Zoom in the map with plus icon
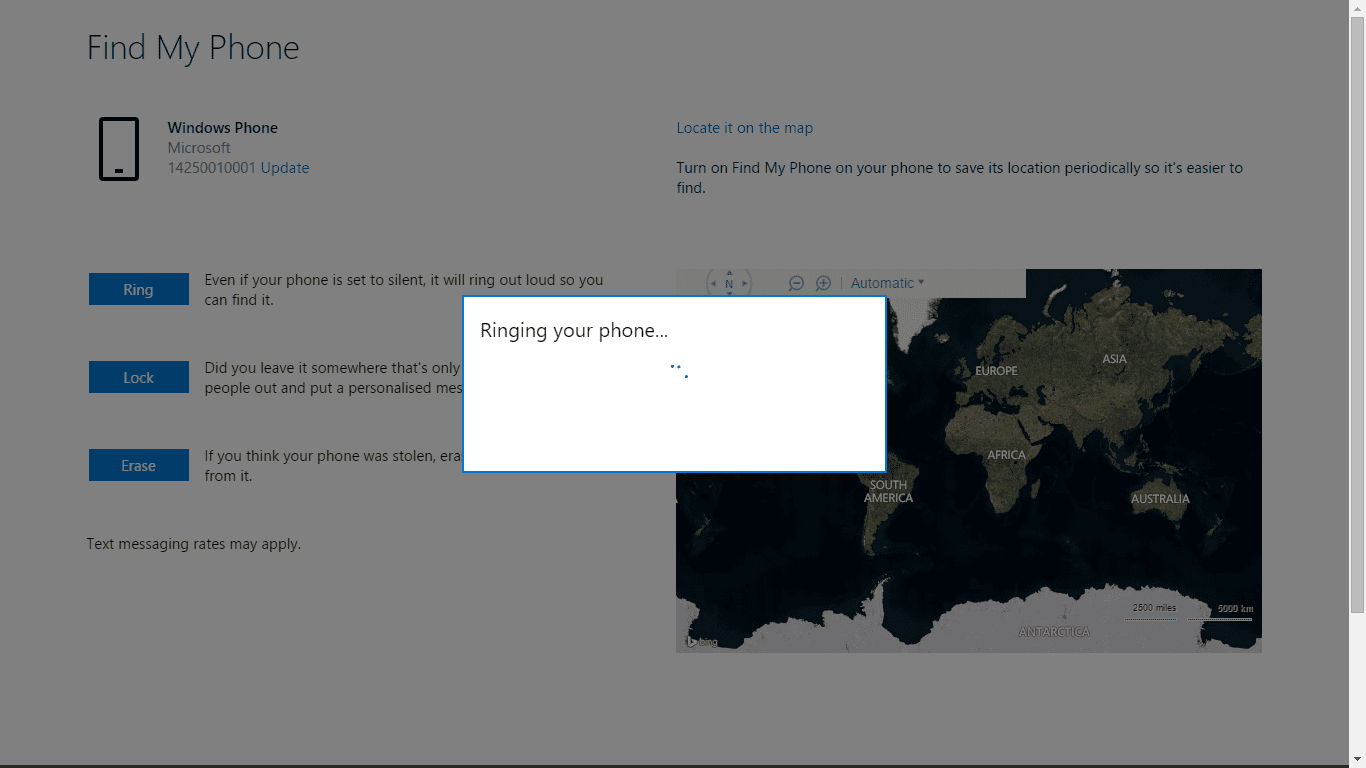 point(823,283)
